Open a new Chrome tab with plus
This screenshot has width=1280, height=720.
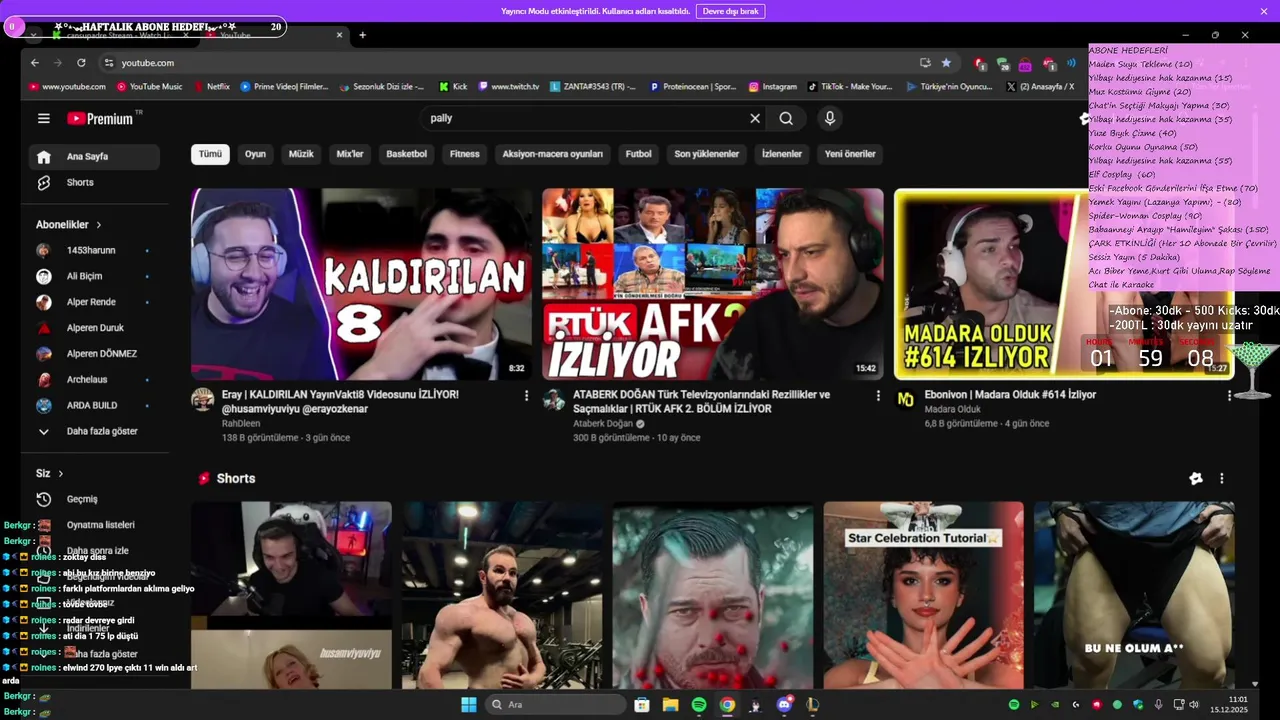pos(362,35)
